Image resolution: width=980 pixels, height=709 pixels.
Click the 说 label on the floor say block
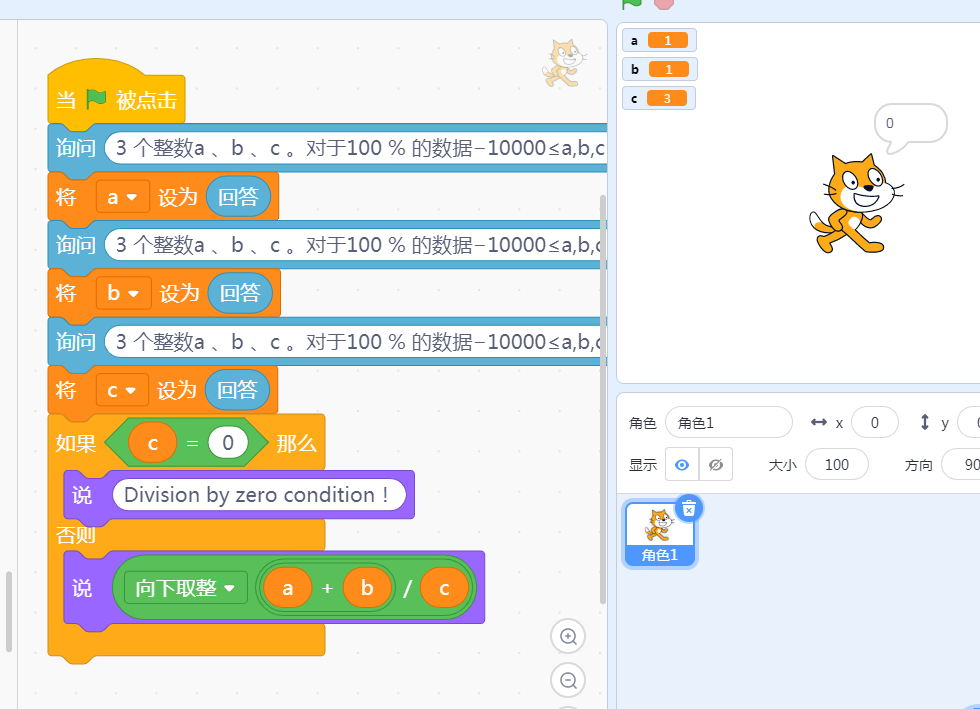[82, 588]
